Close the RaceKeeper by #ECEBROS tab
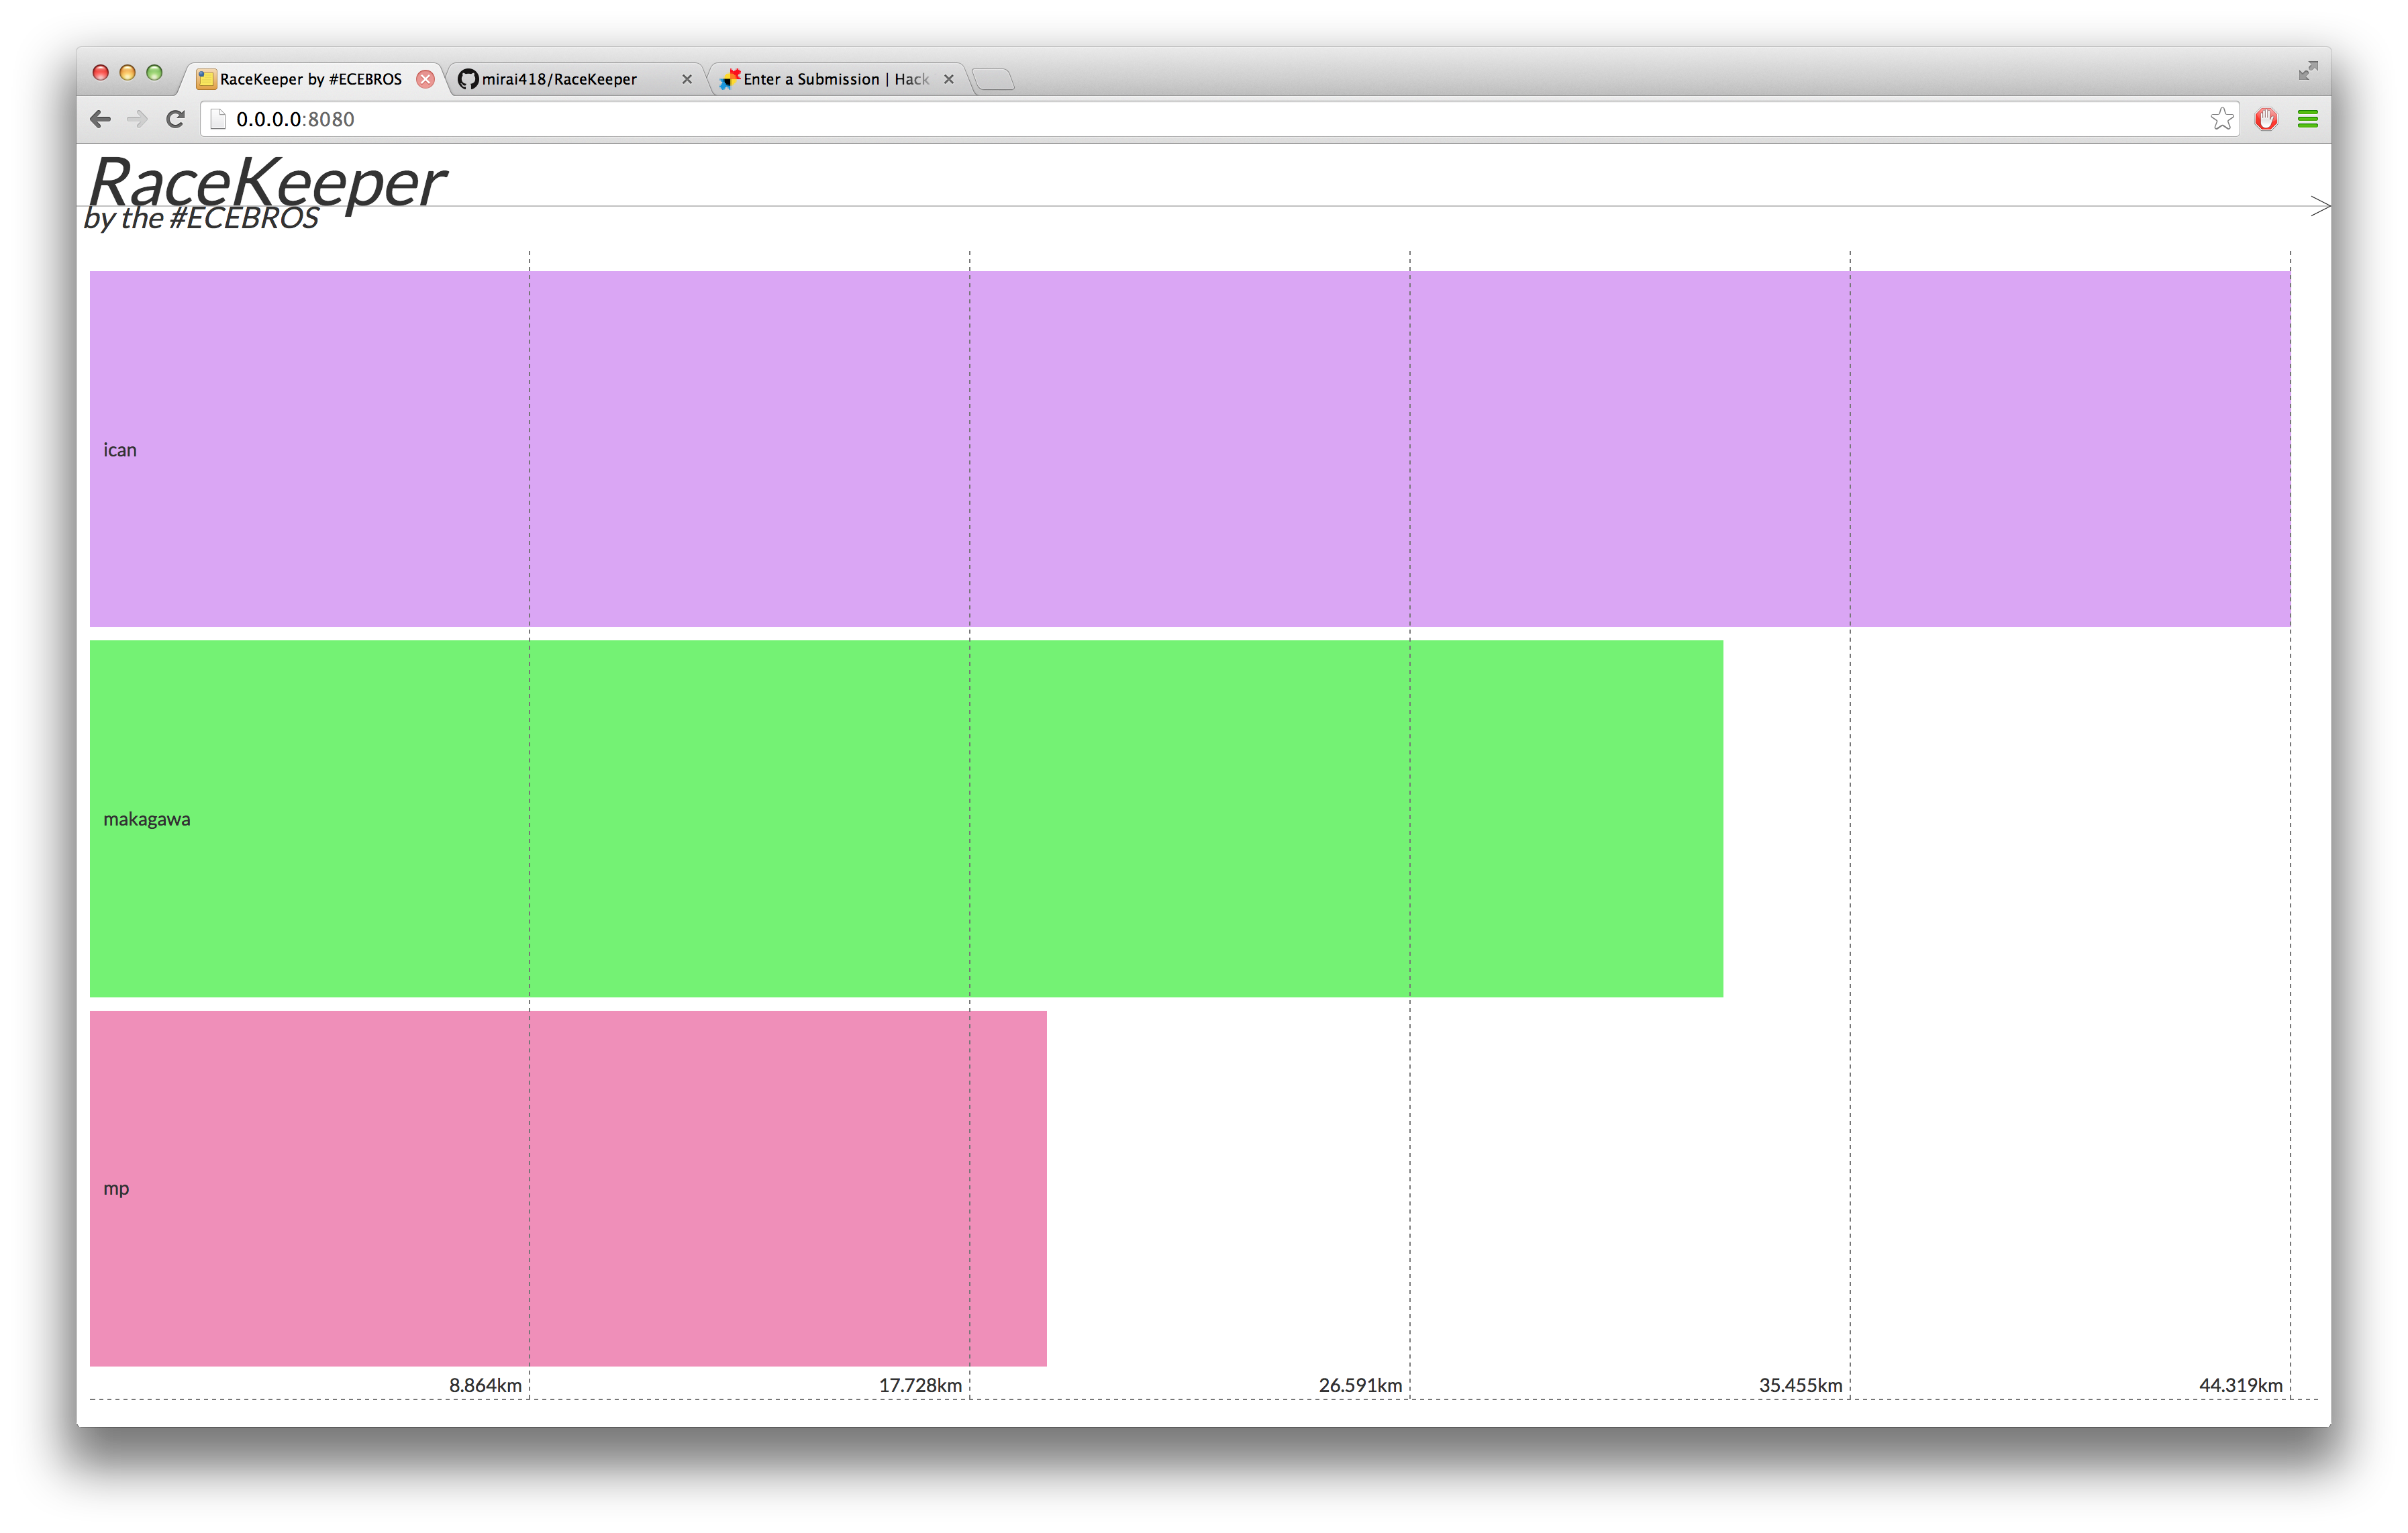The image size is (2408, 1533). (425, 79)
